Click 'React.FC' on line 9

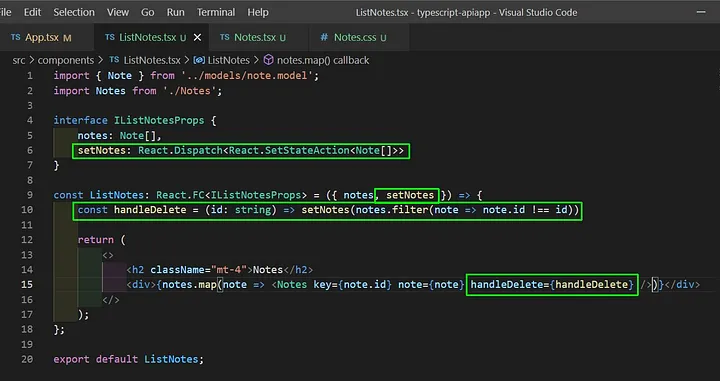[180, 195]
